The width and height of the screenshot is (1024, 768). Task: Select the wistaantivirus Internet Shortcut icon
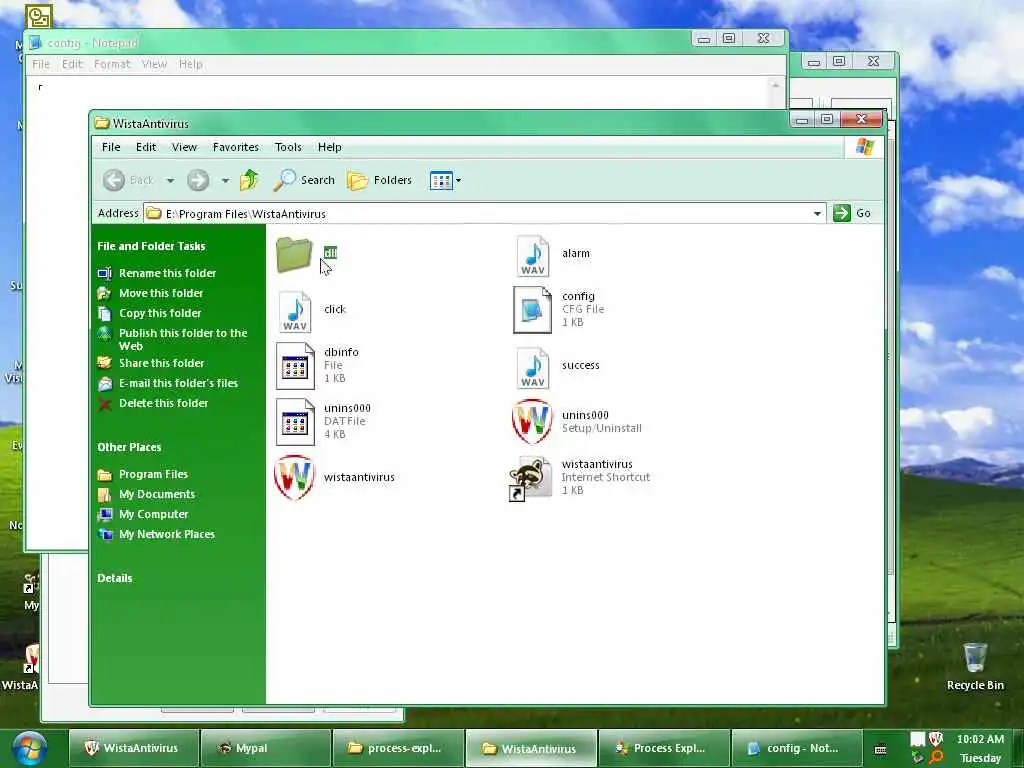pos(530,479)
